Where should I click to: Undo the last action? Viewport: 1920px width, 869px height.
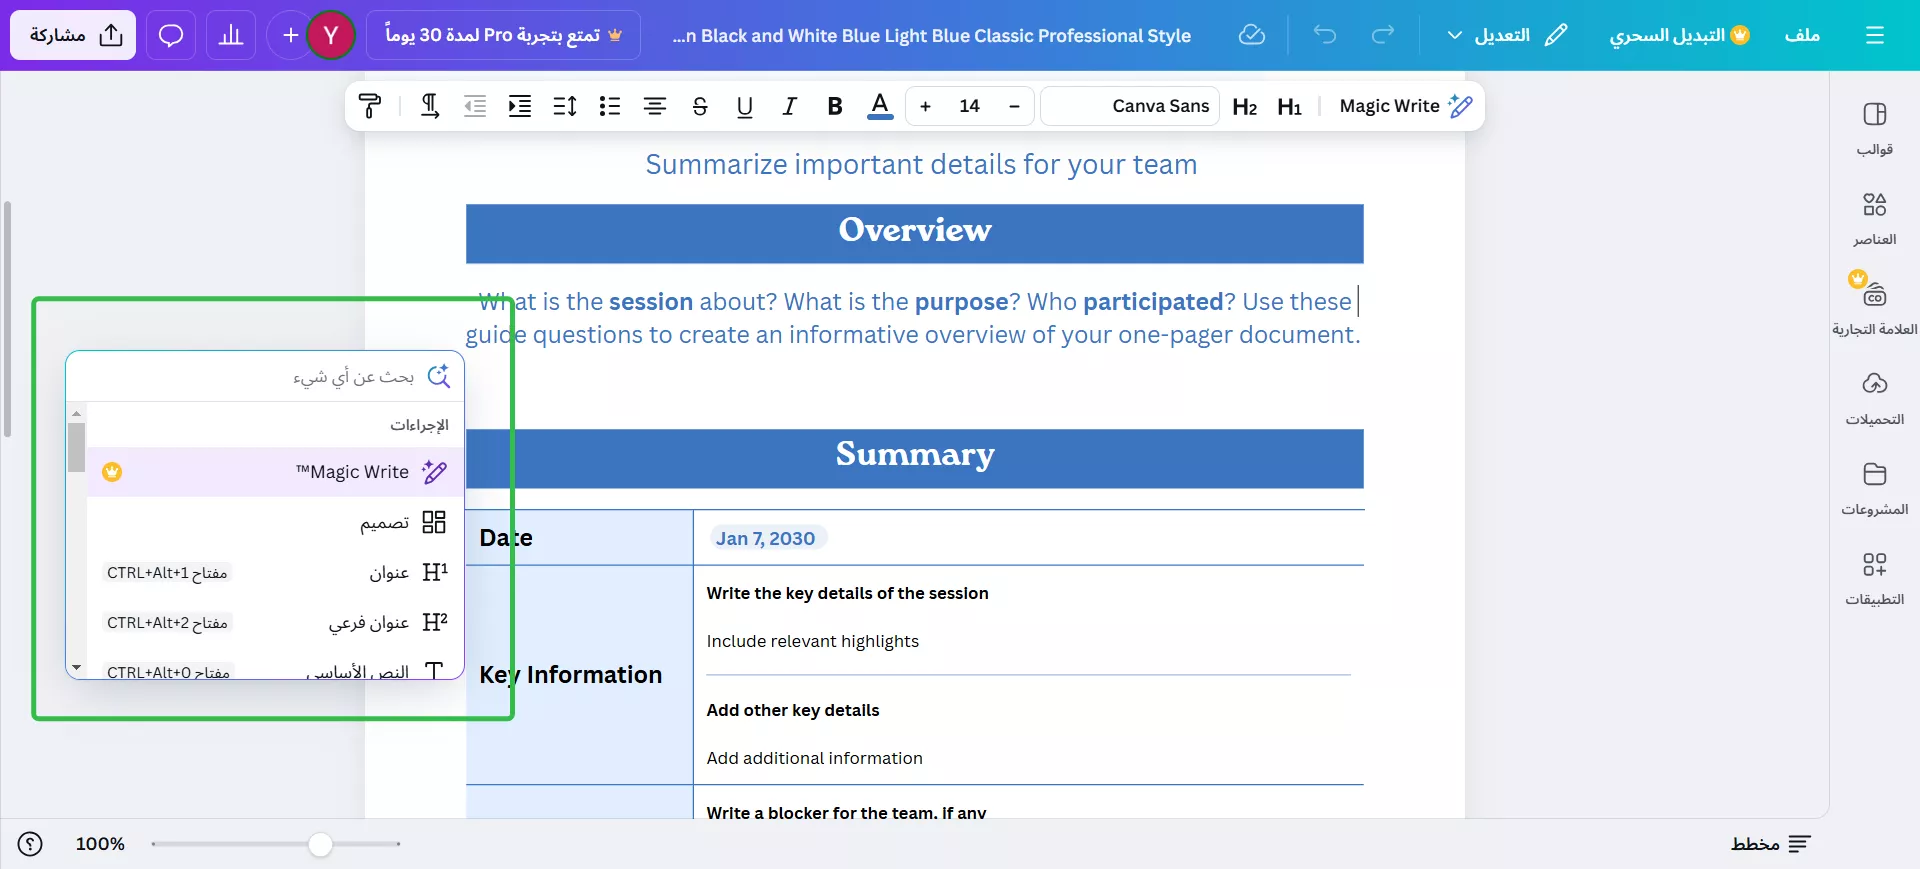pyautogui.click(x=1325, y=35)
